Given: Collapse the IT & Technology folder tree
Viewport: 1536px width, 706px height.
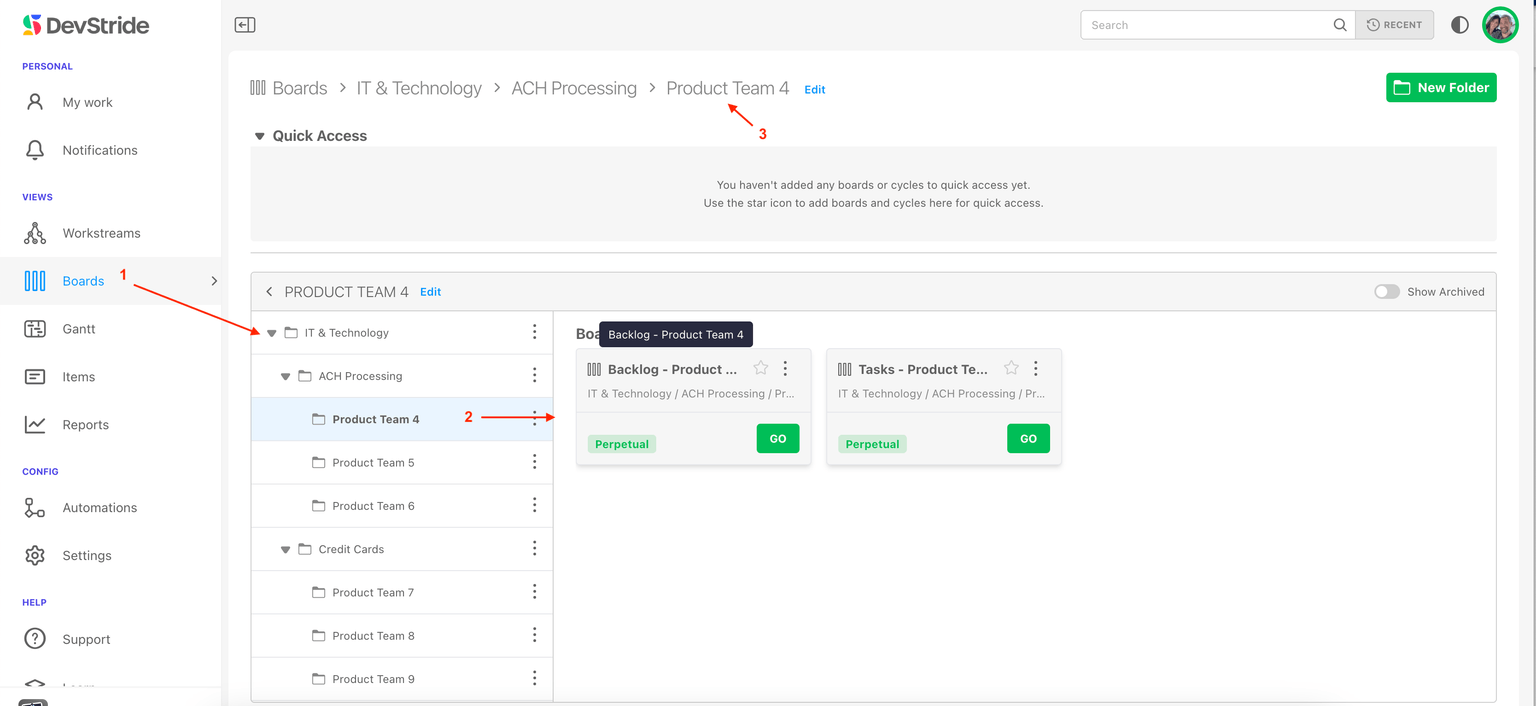Looking at the screenshot, I should point(270,332).
